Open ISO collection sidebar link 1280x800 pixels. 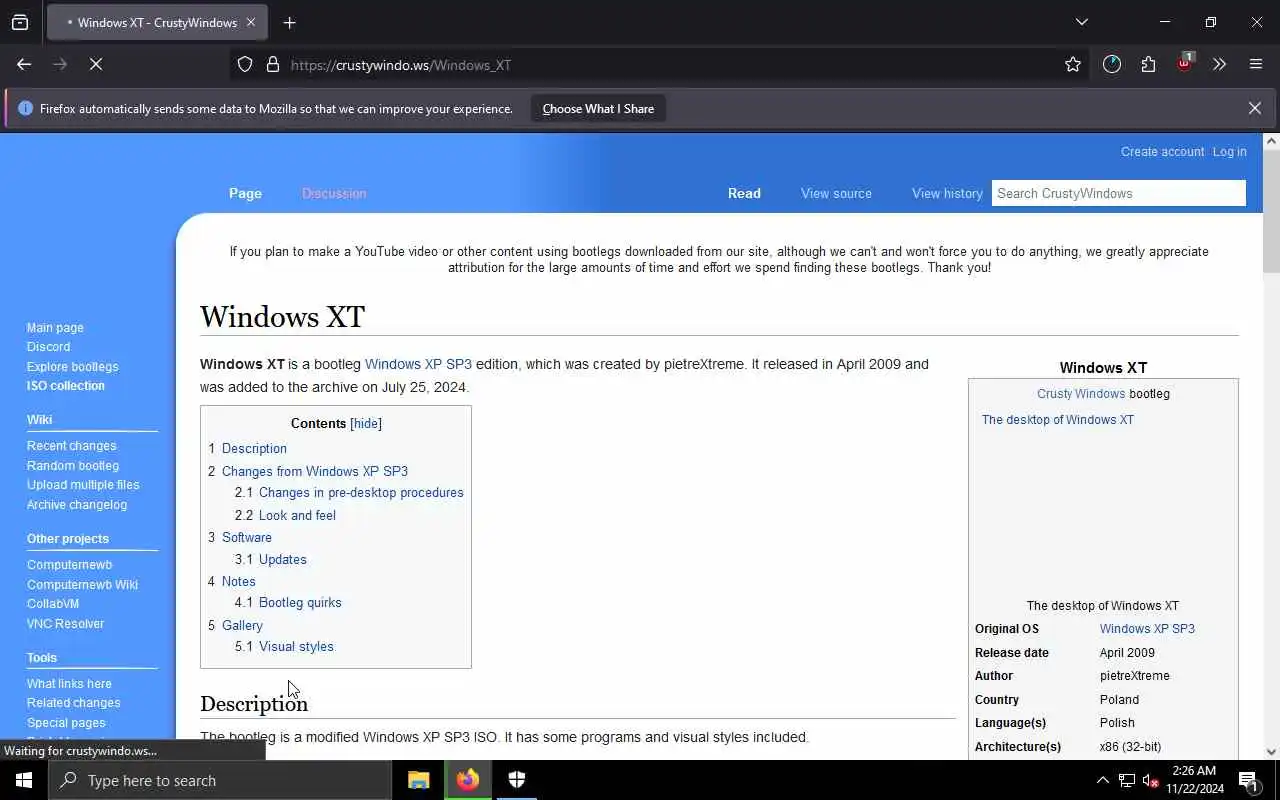click(65, 386)
